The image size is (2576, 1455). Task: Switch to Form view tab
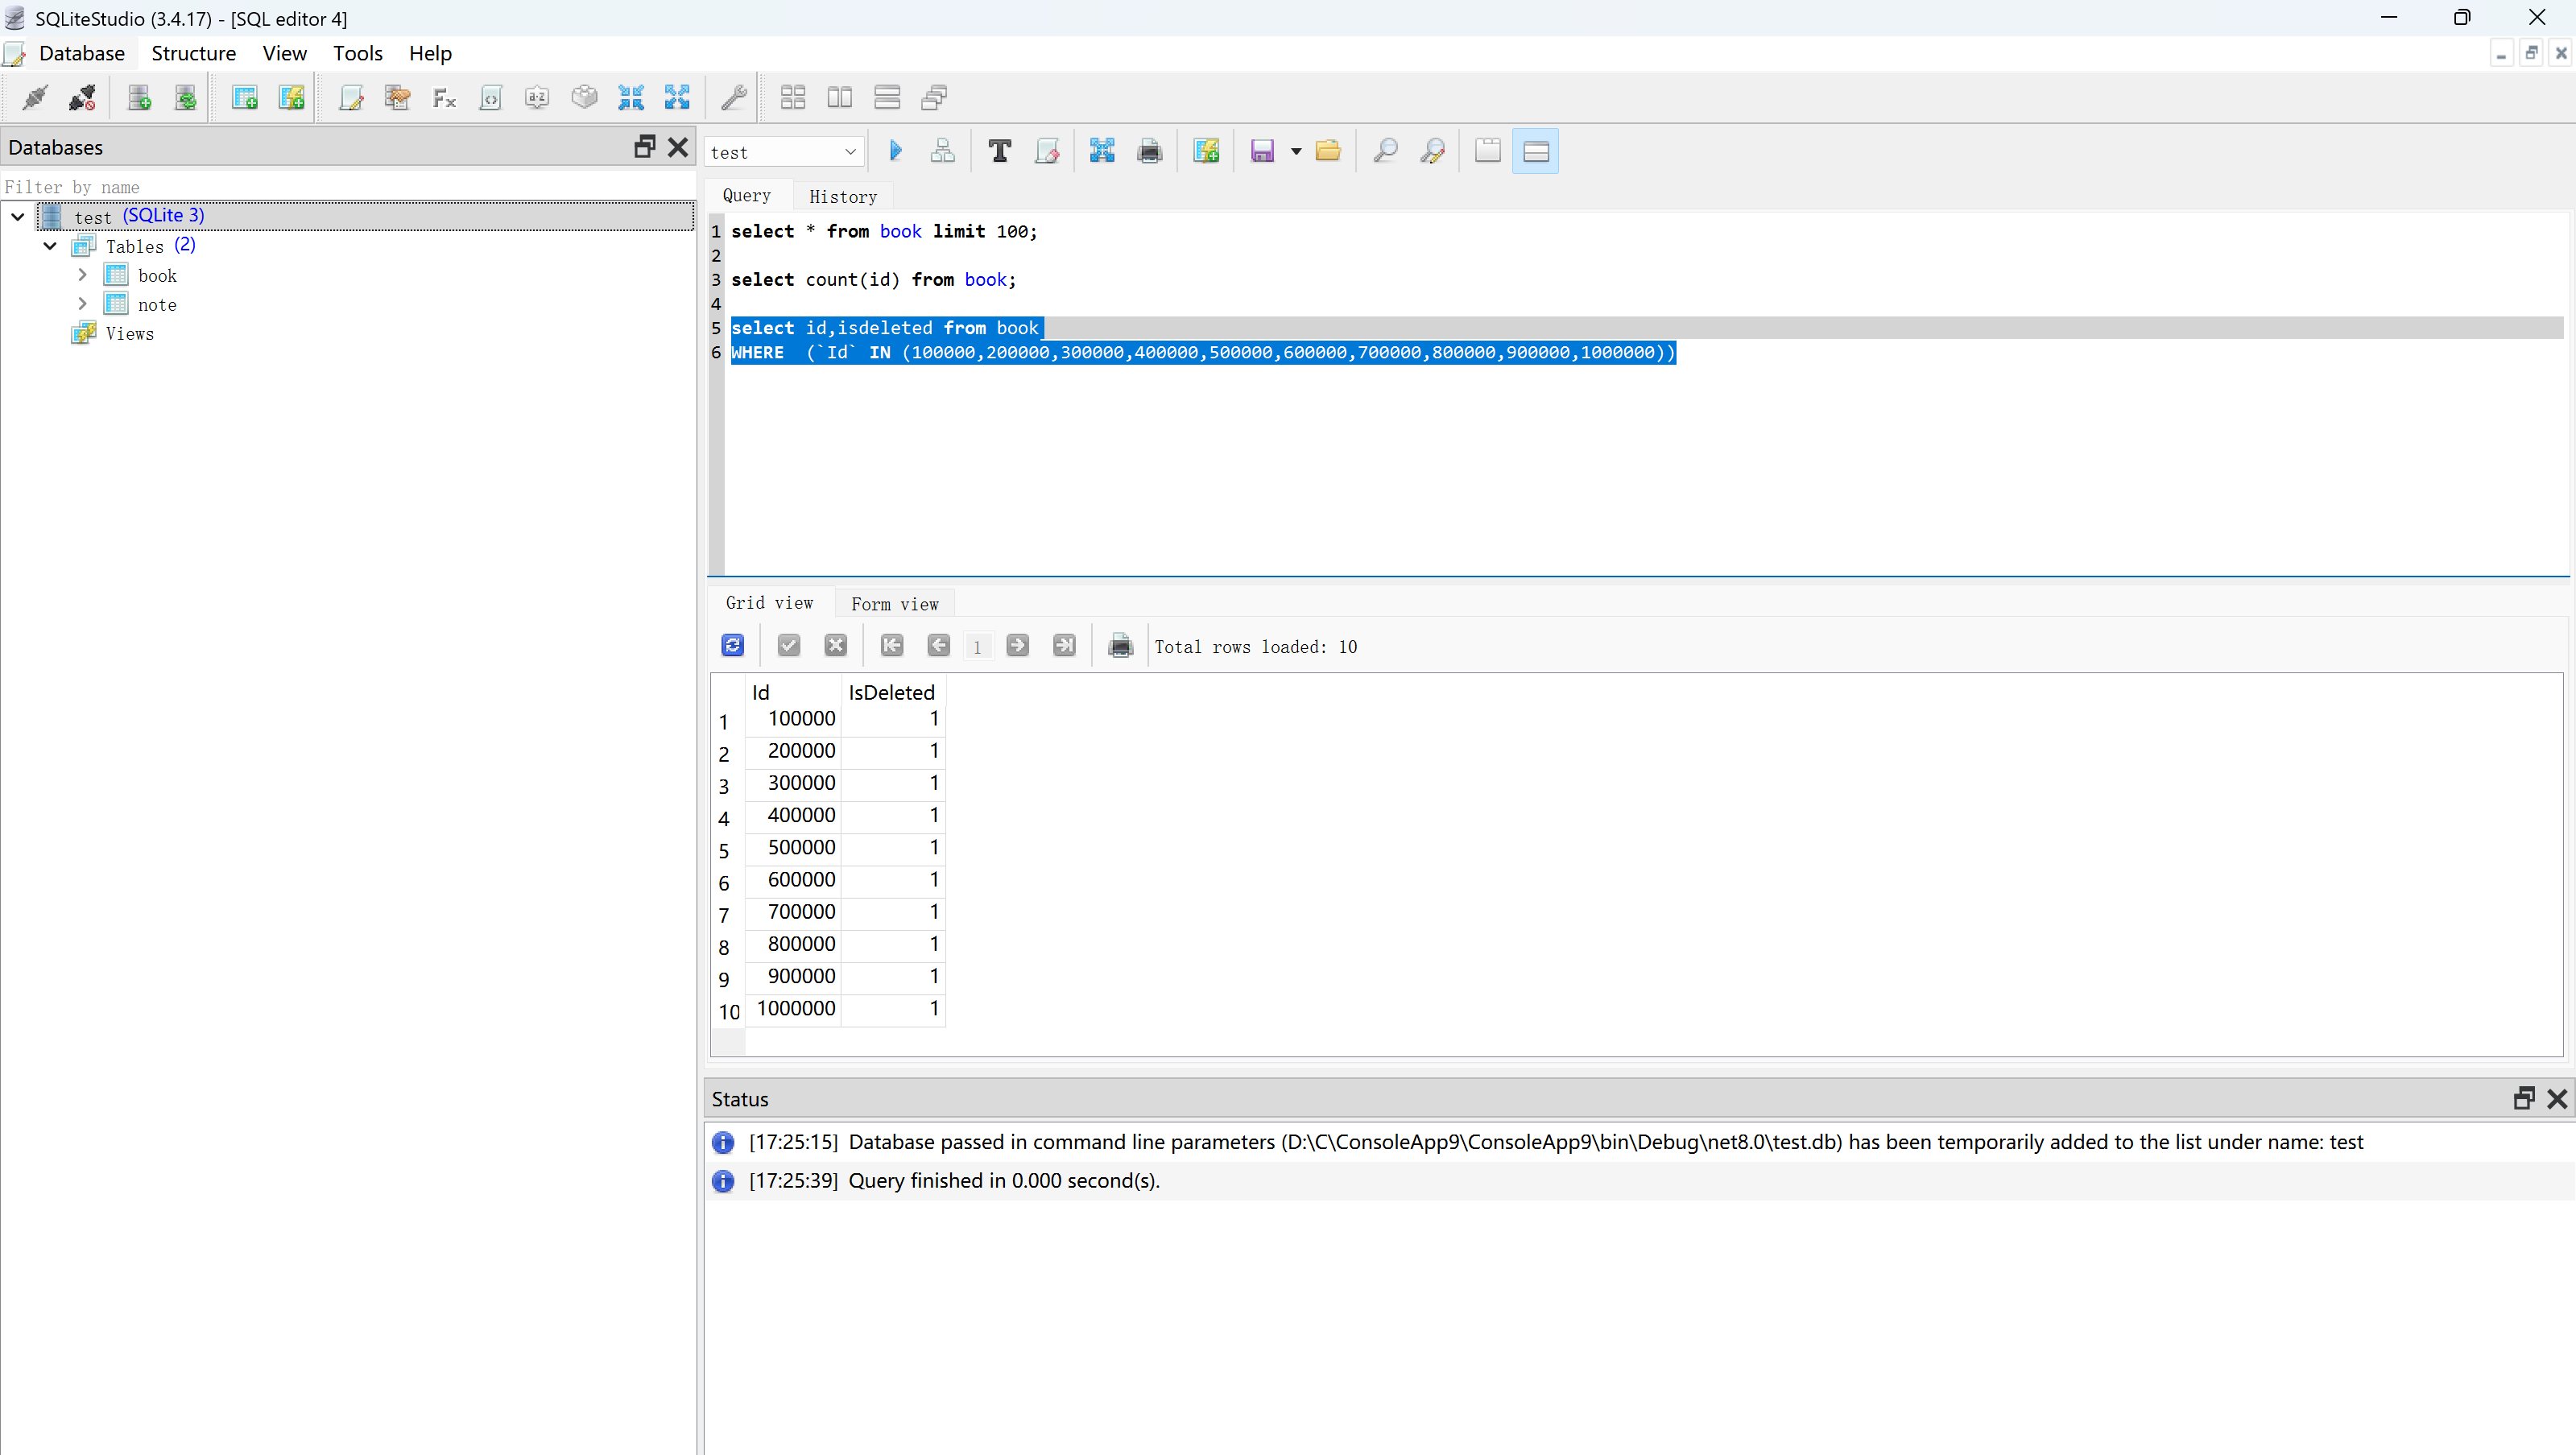coord(894,603)
